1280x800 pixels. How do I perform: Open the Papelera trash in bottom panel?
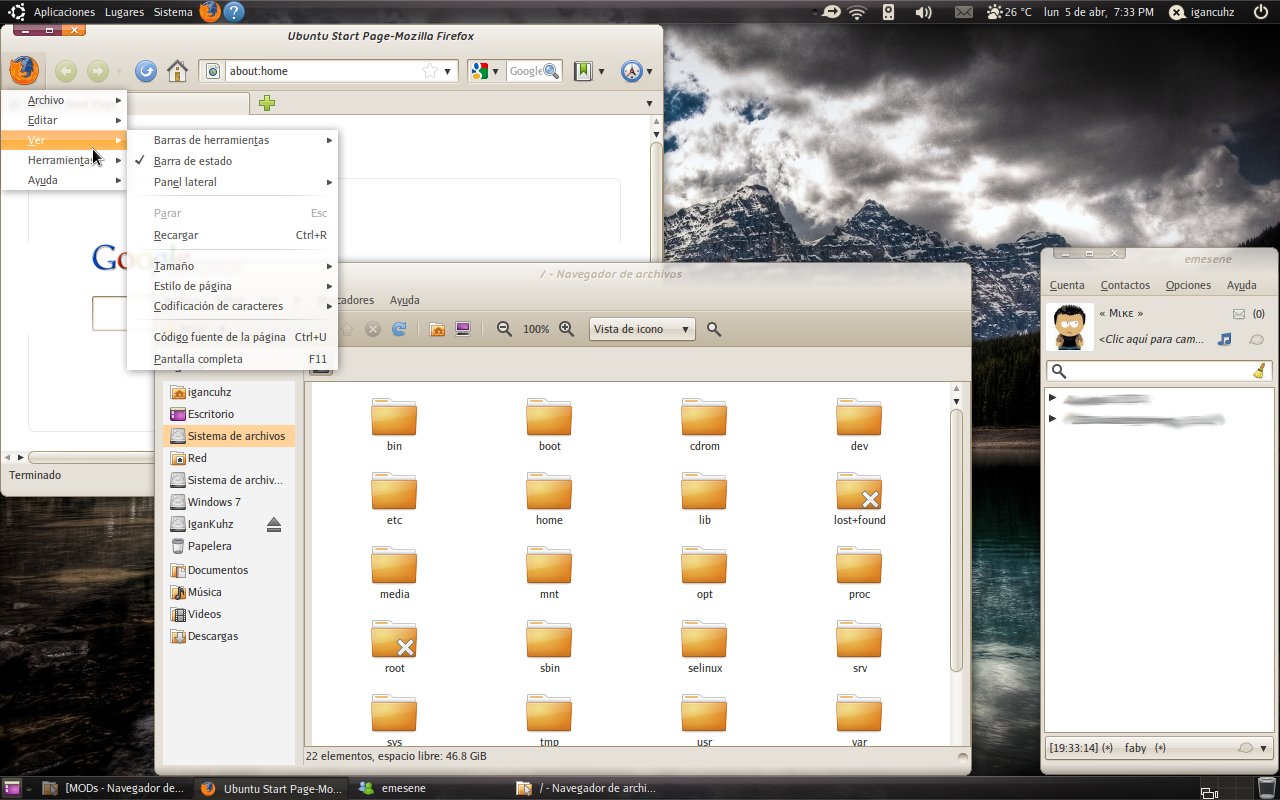coord(1266,788)
